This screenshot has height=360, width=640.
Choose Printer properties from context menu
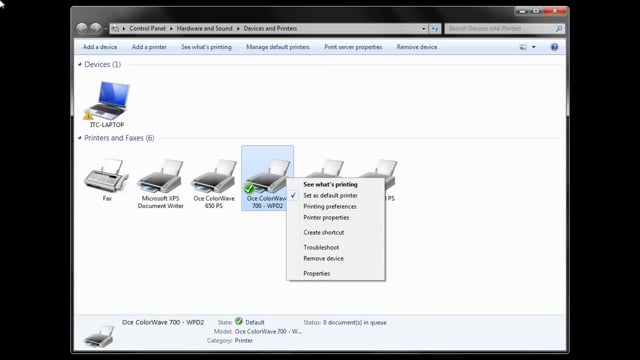tap(336, 218)
